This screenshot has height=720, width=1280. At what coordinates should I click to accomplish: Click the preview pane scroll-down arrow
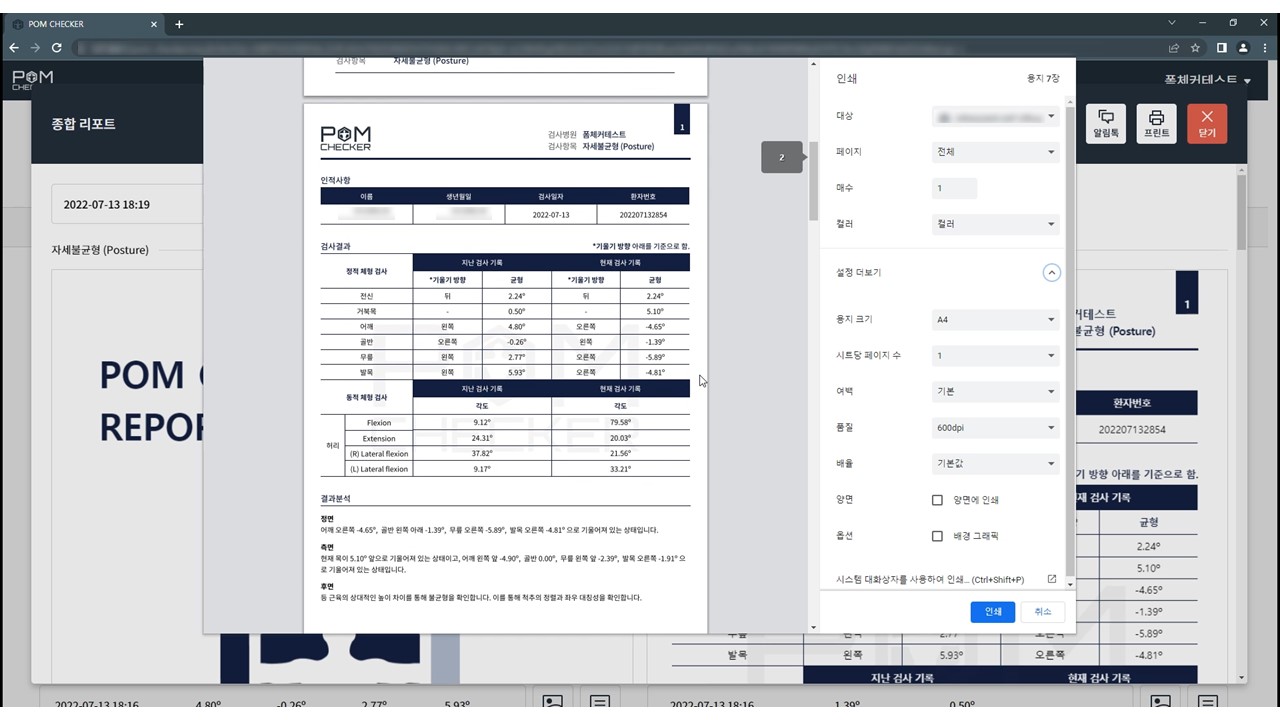click(813, 628)
